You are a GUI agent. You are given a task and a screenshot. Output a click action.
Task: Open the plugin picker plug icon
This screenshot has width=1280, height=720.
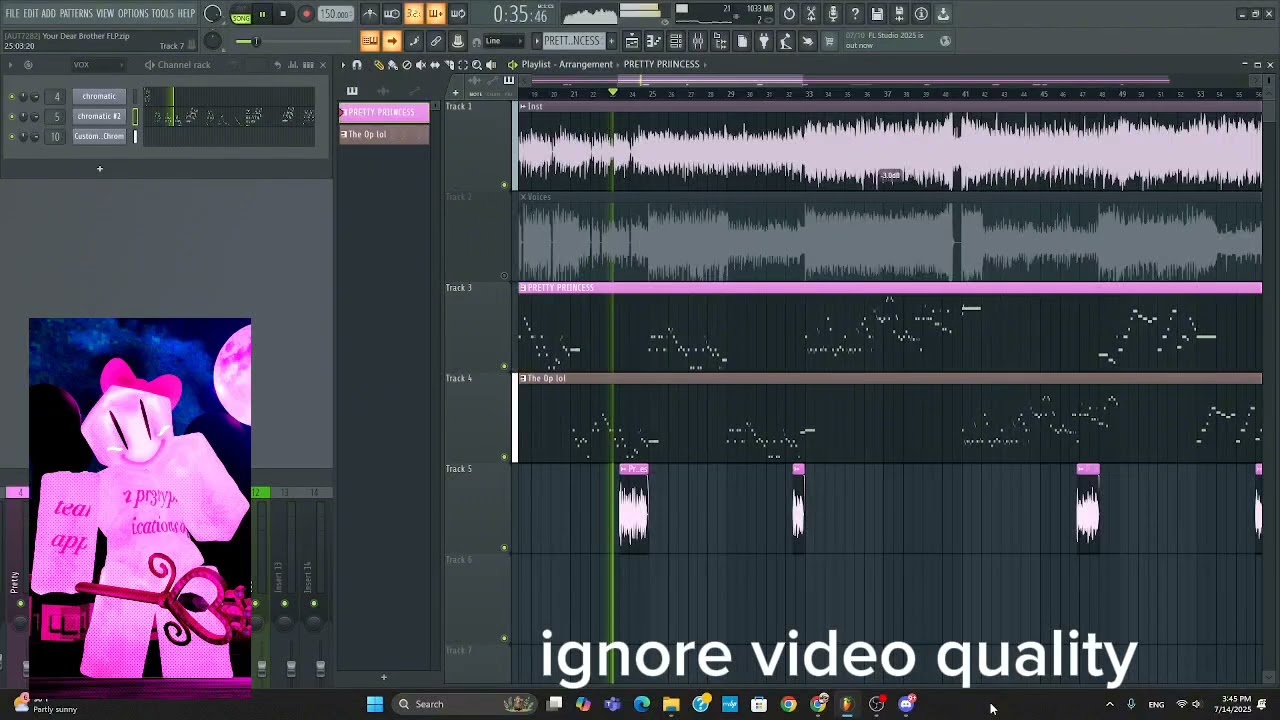click(764, 41)
